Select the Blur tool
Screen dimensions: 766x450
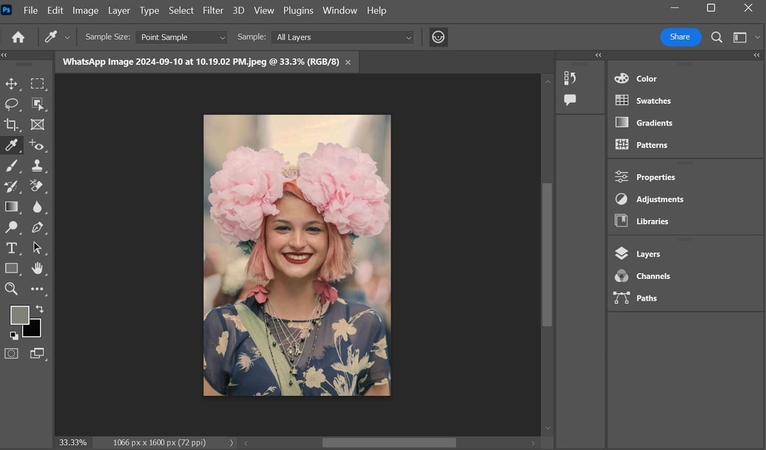pos(37,207)
